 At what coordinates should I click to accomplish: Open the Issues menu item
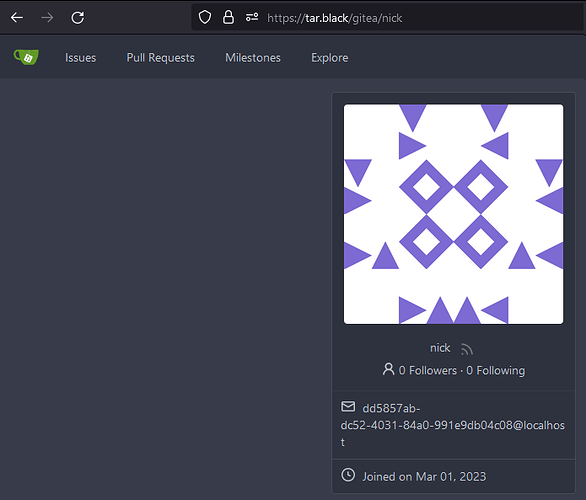pos(80,58)
